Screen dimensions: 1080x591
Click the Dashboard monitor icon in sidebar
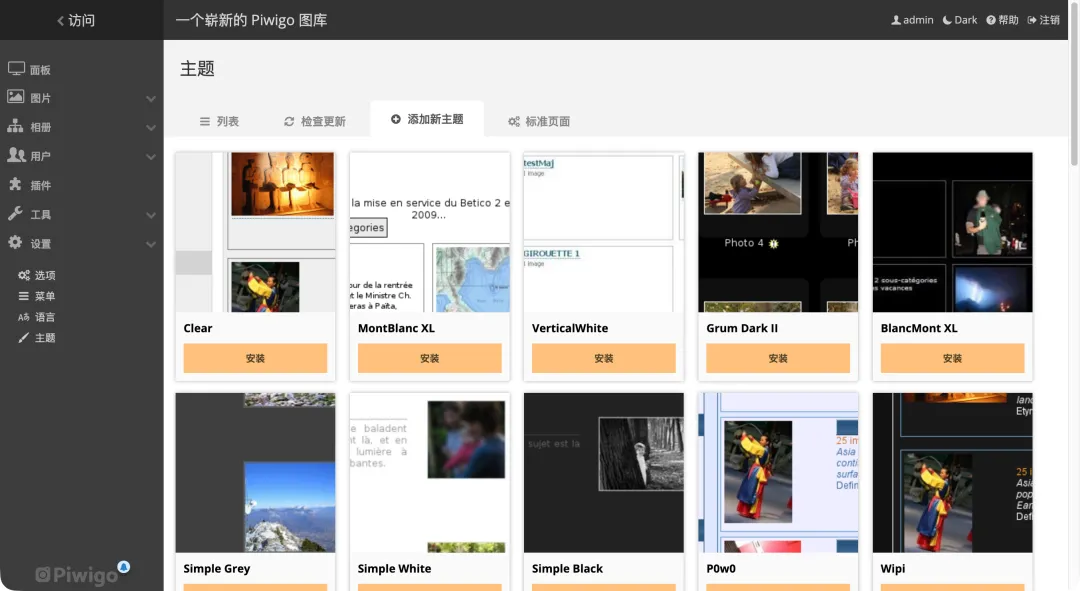pos(16,69)
